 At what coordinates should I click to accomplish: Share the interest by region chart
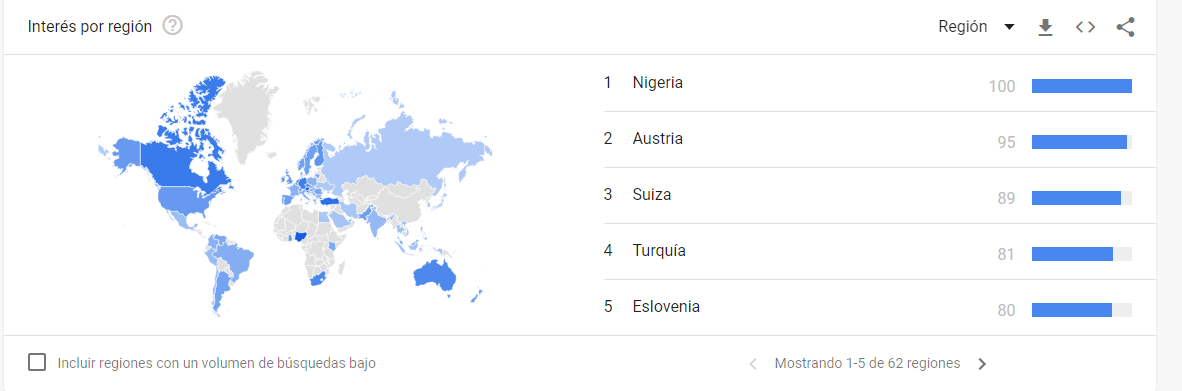[1125, 27]
